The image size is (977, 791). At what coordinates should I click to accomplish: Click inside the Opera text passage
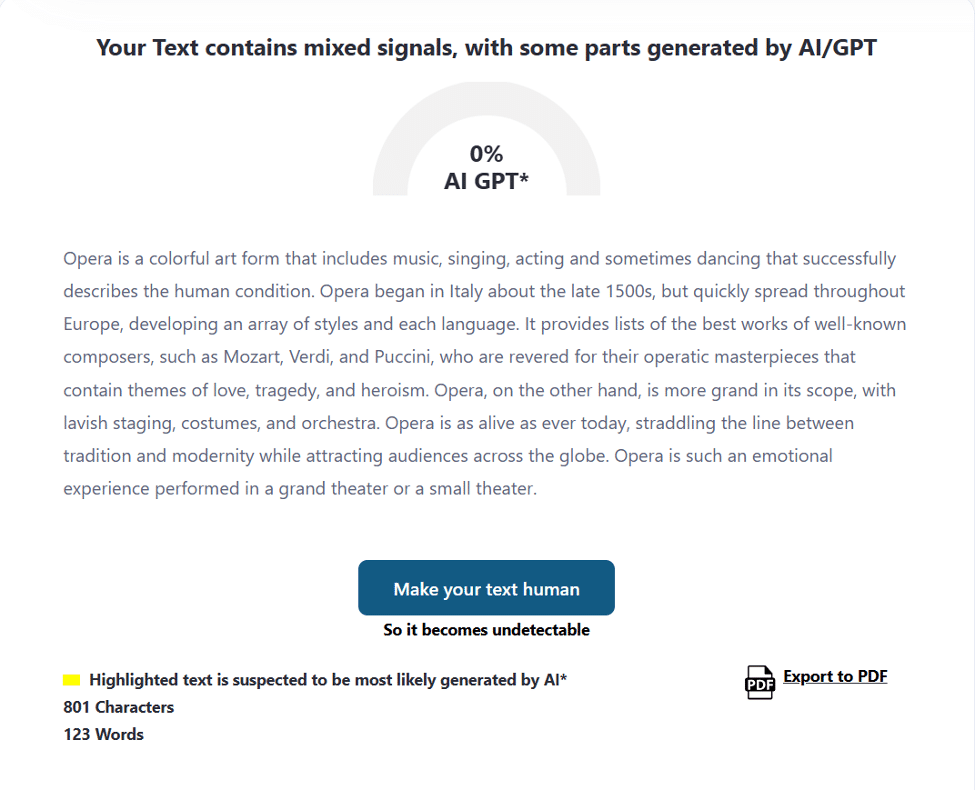tap(487, 373)
